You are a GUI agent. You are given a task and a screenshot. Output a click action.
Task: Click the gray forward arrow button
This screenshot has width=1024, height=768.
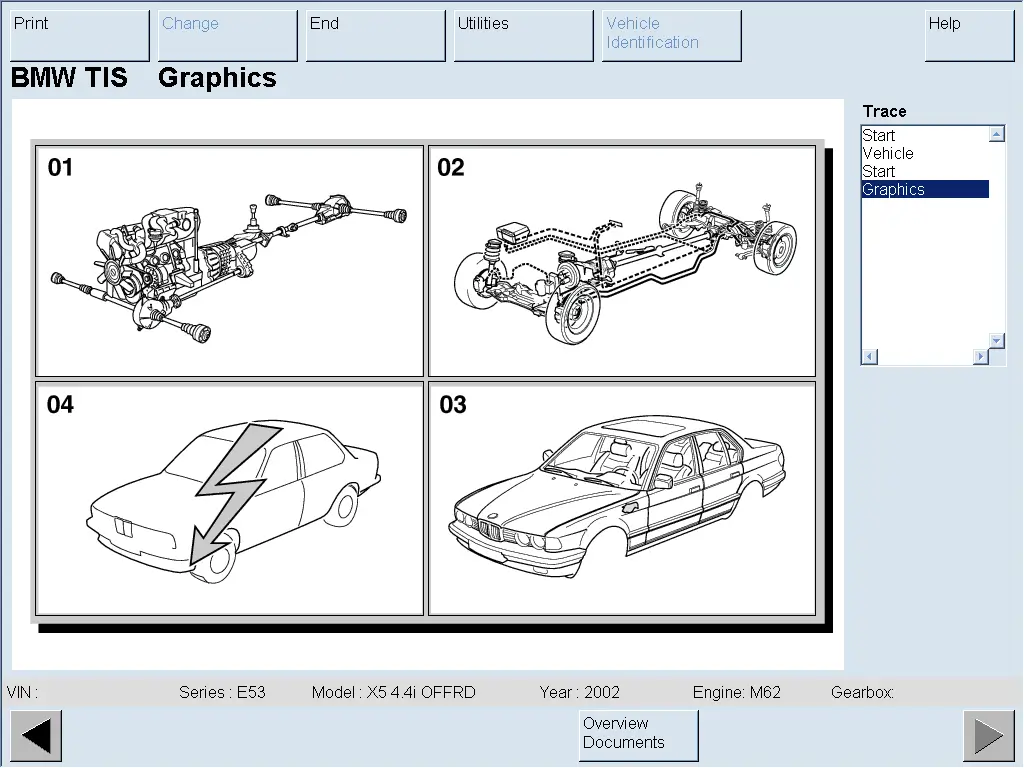(988, 736)
